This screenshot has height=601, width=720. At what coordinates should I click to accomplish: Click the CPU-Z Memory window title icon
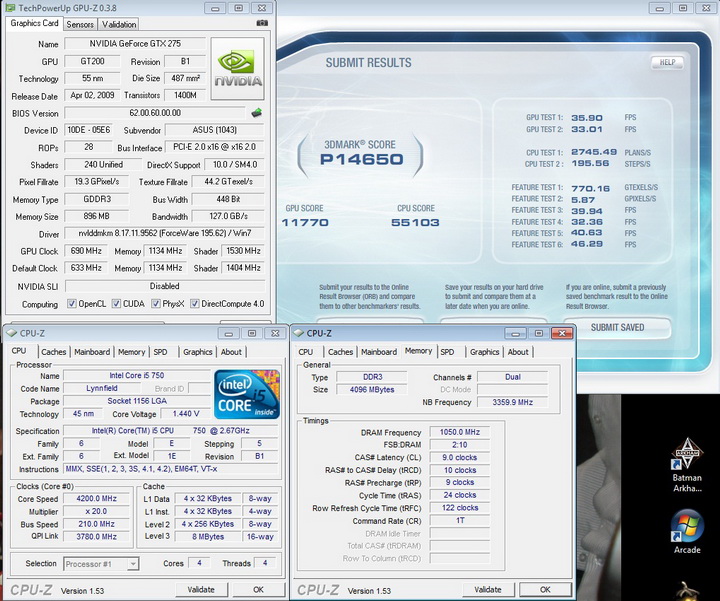tap(298, 333)
